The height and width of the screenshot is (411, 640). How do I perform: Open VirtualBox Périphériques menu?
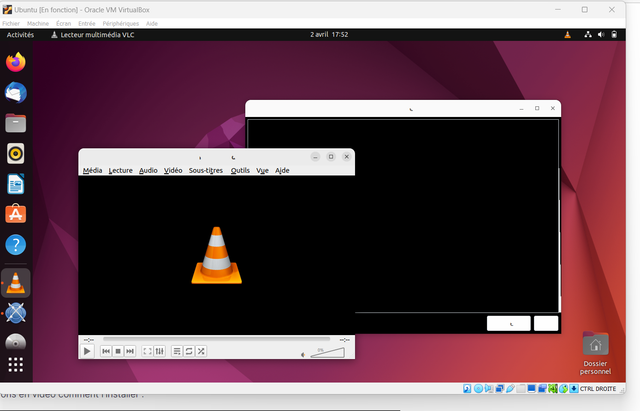tap(121, 24)
